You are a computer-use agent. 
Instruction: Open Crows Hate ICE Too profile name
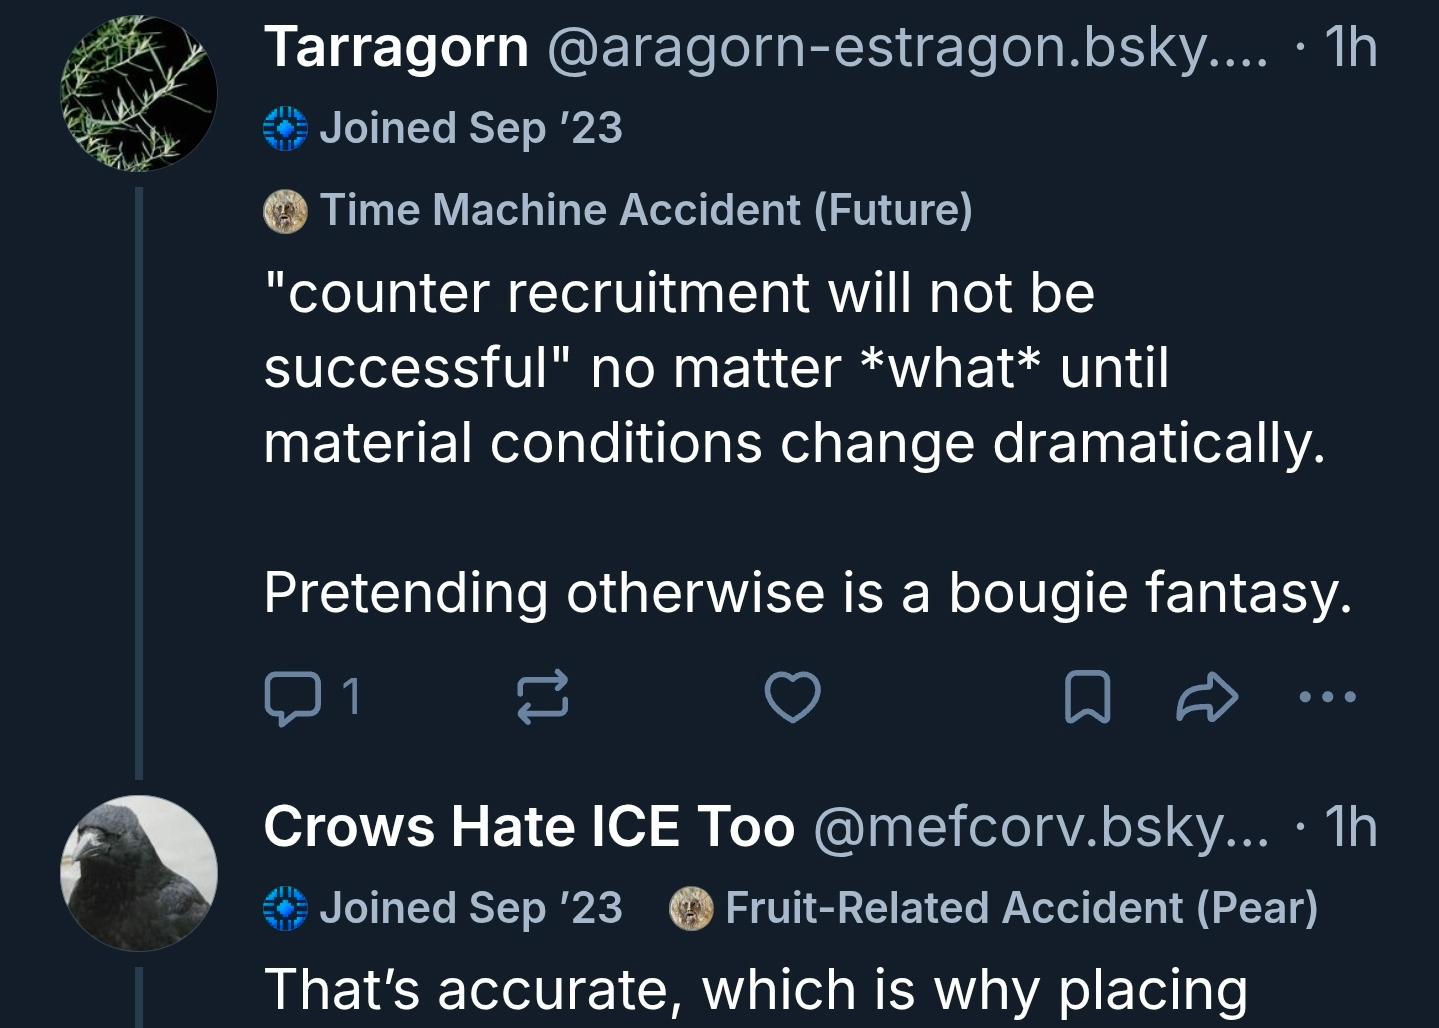click(529, 827)
